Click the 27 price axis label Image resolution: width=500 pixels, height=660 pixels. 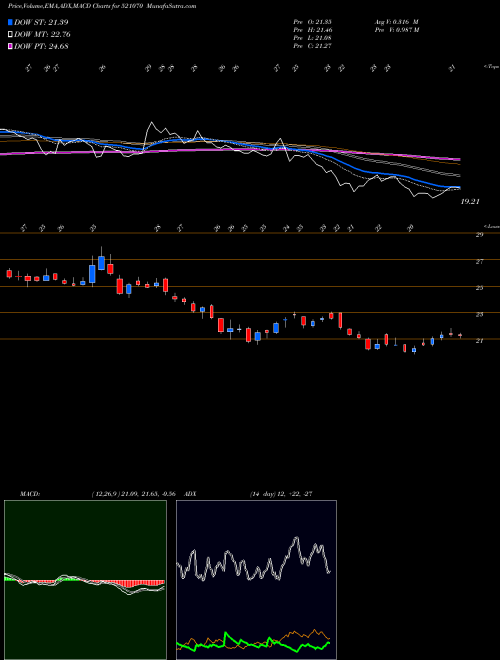tap(479, 262)
